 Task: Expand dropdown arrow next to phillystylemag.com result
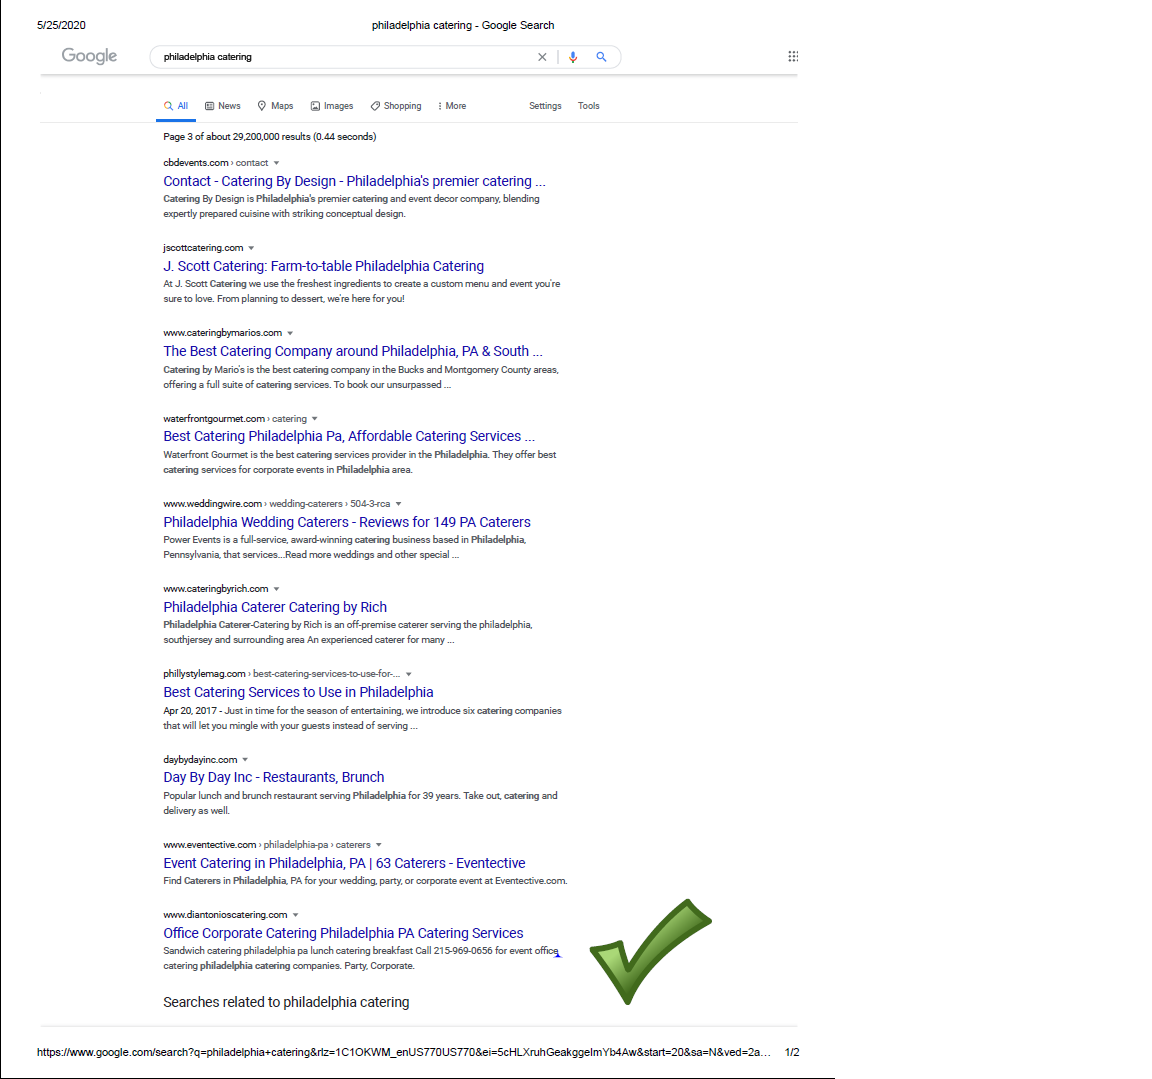(x=408, y=674)
